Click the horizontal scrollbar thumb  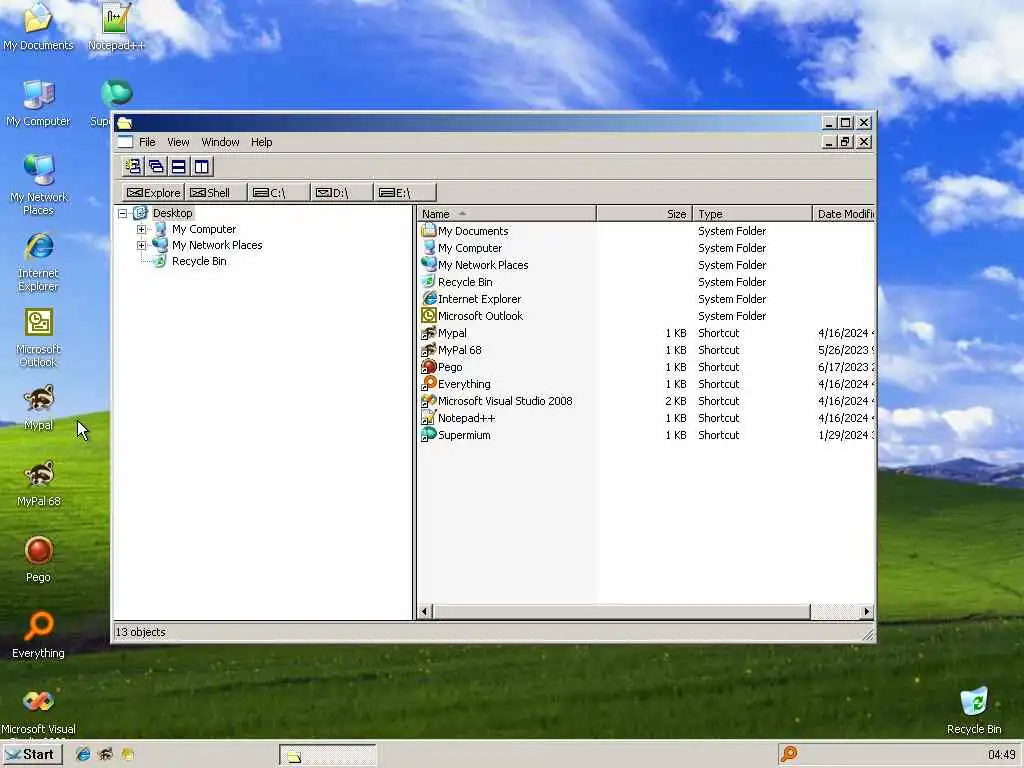coord(622,612)
